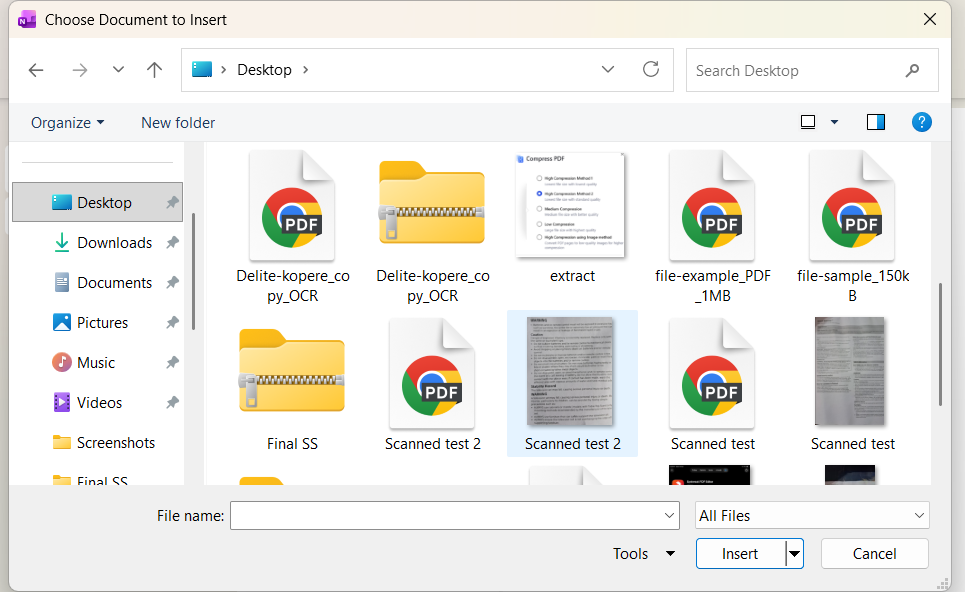This screenshot has width=965, height=592.
Task: Click the search magnifier icon
Action: 912,71
